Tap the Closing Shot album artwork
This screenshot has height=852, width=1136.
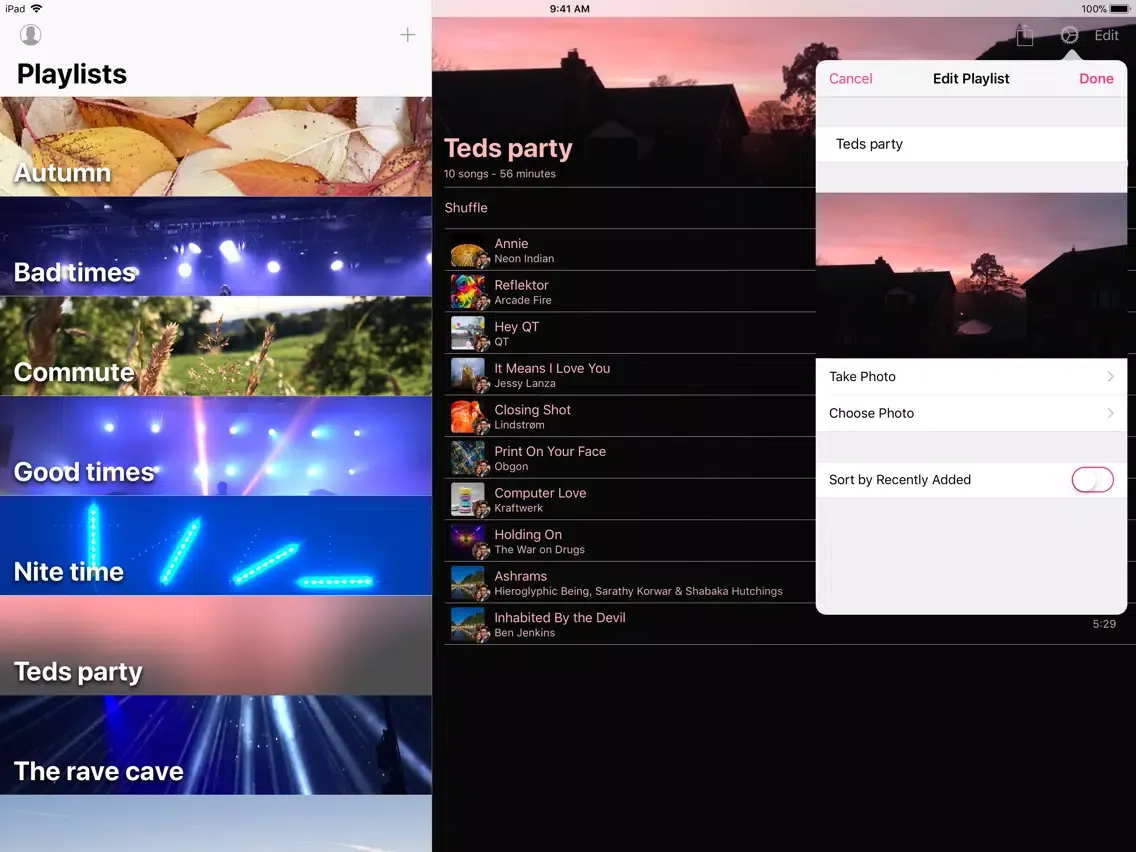[x=468, y=417]
